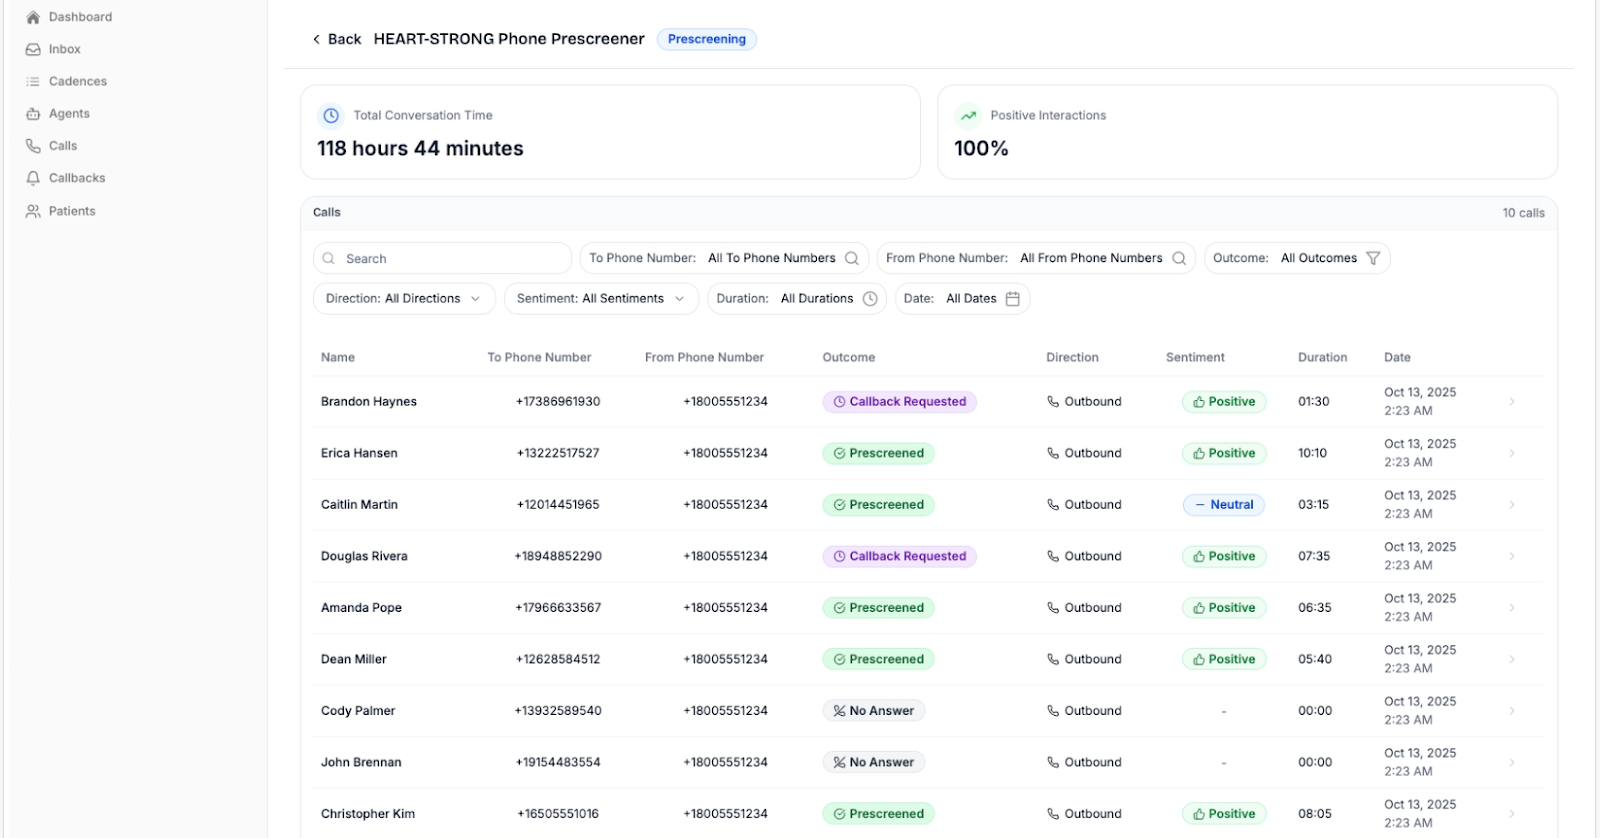Open the To Phone Number filter
This screenshot has height=838, width=1600.
point(724,258)
